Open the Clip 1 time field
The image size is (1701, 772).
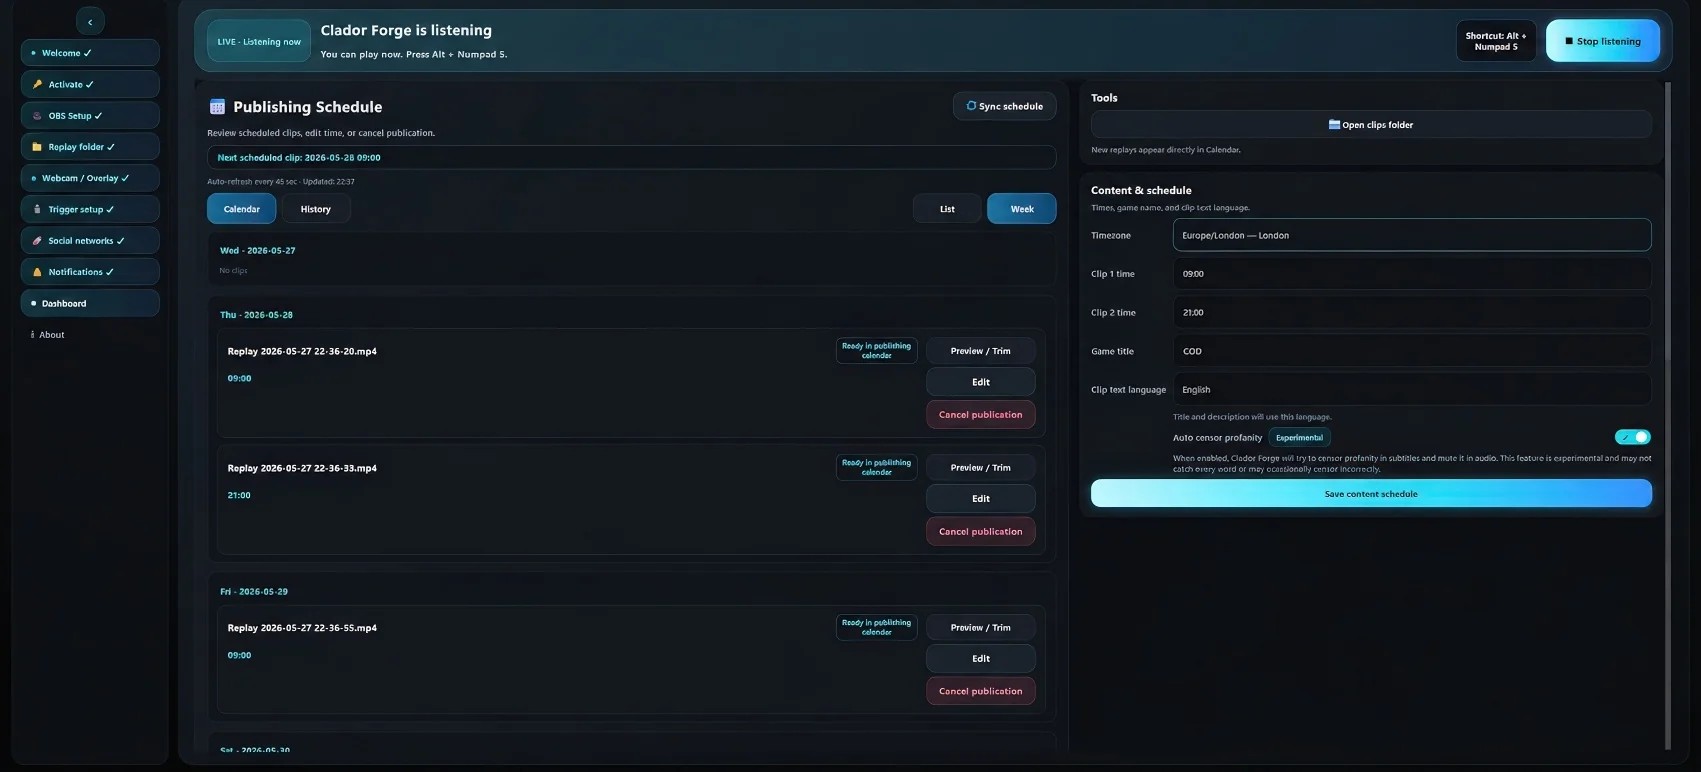tap(1412, 274)
